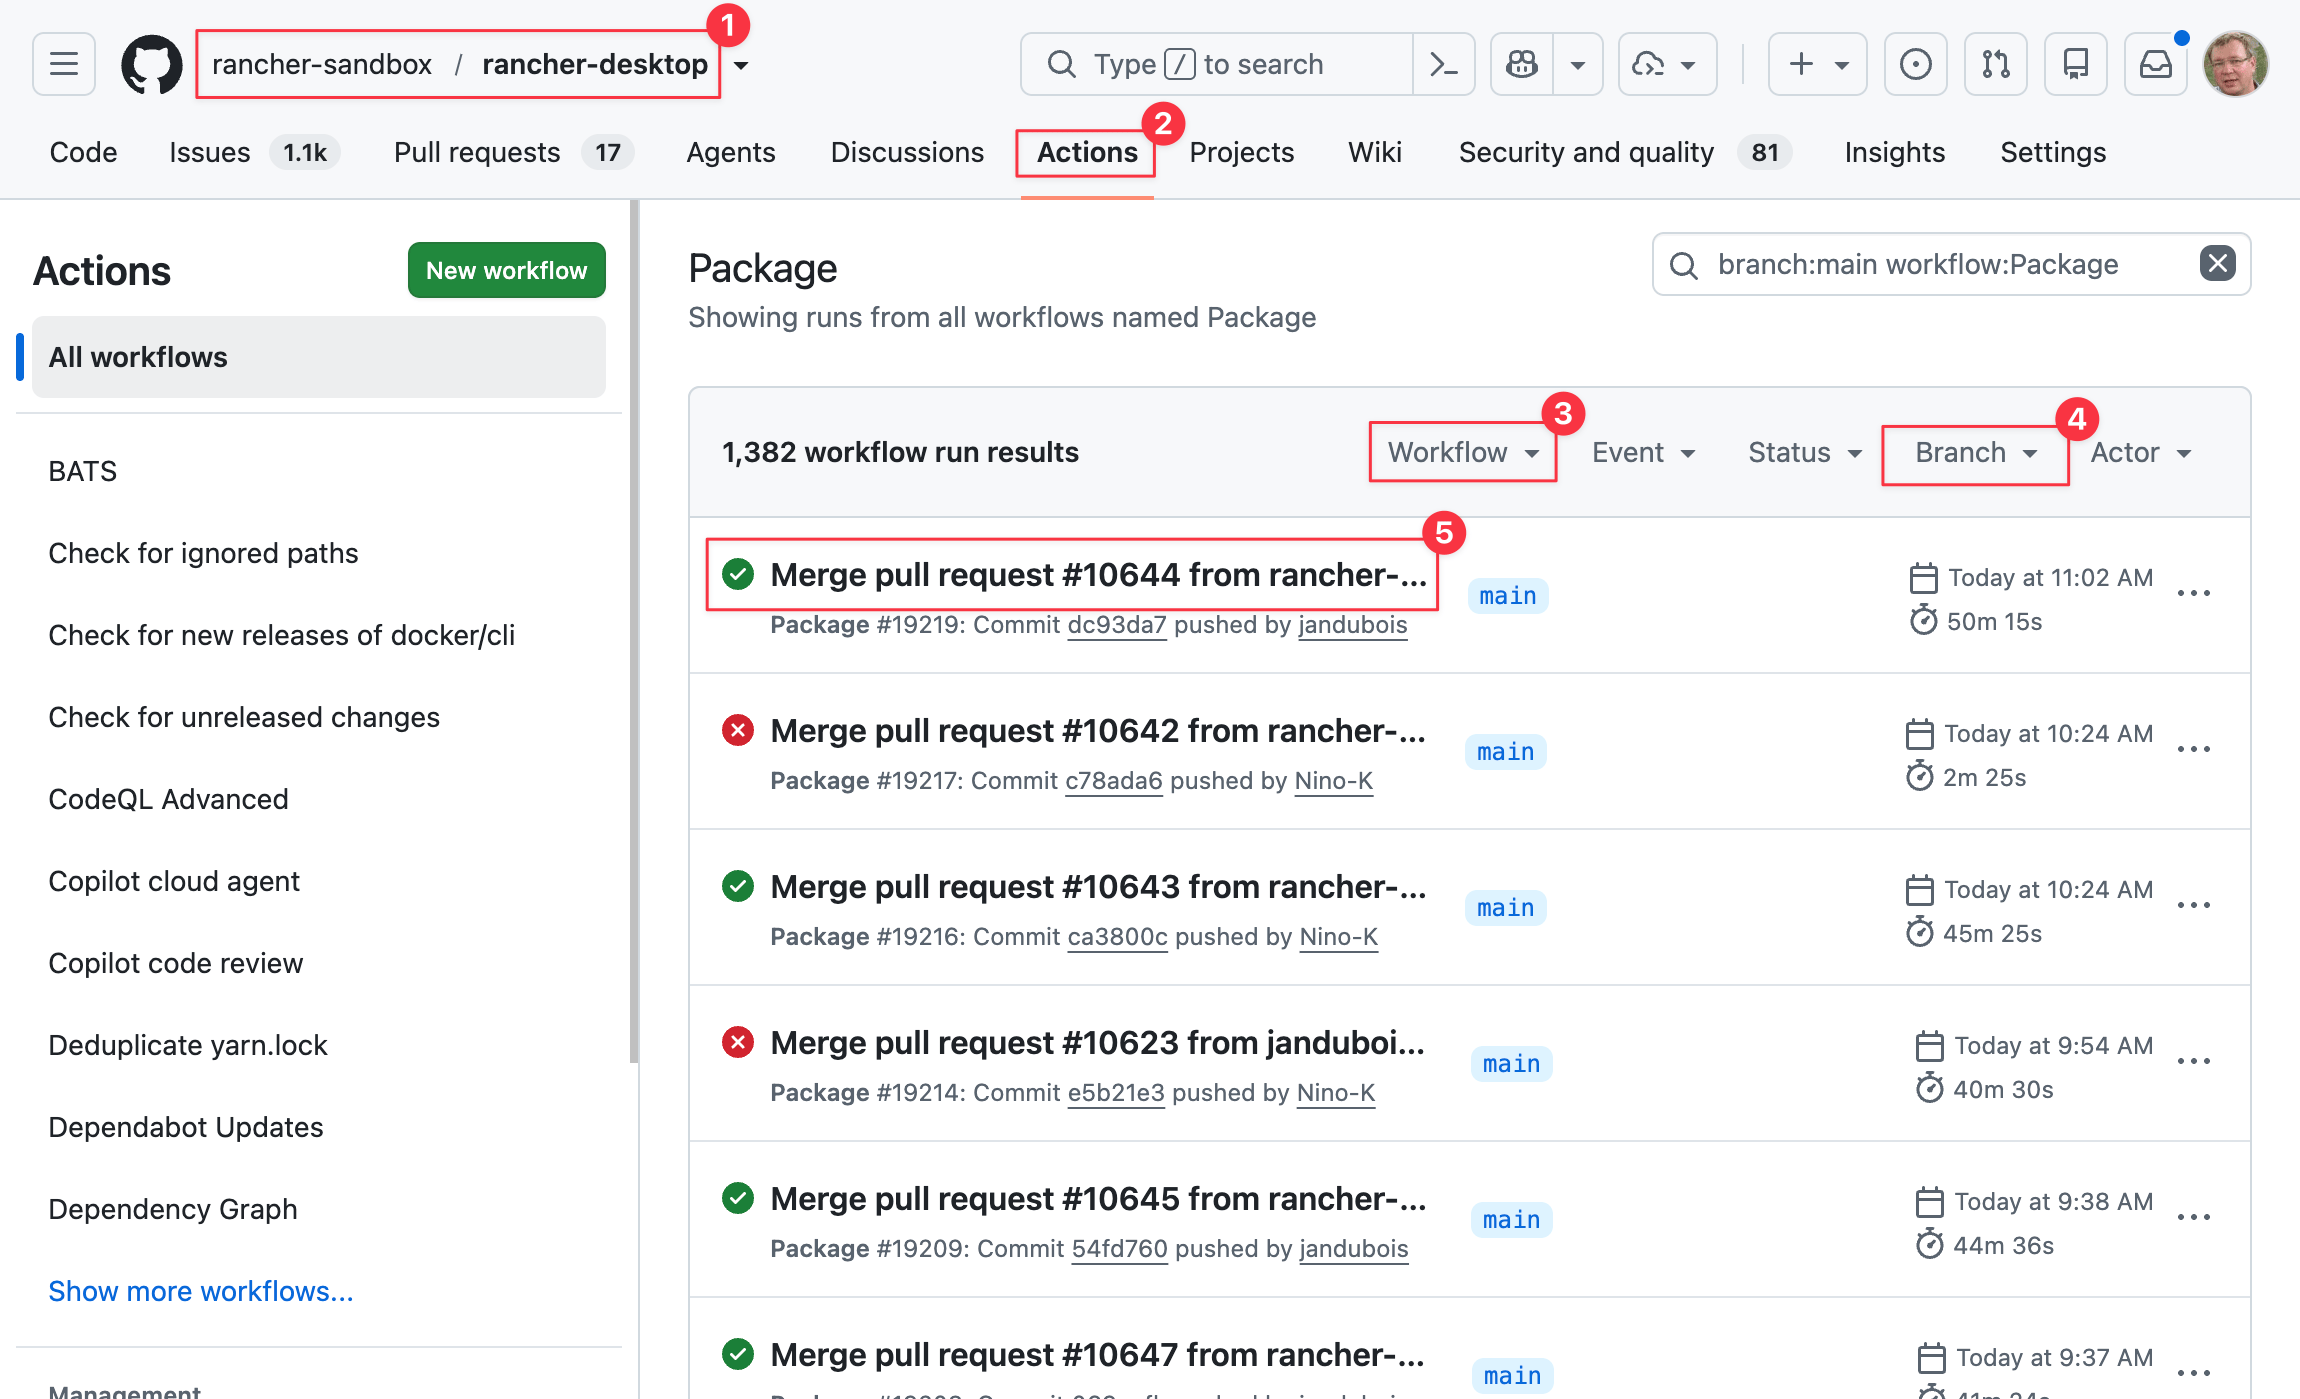Focus the Type / to search box
Screen dimensions: 2300x1399
(x=1217, y=64)
